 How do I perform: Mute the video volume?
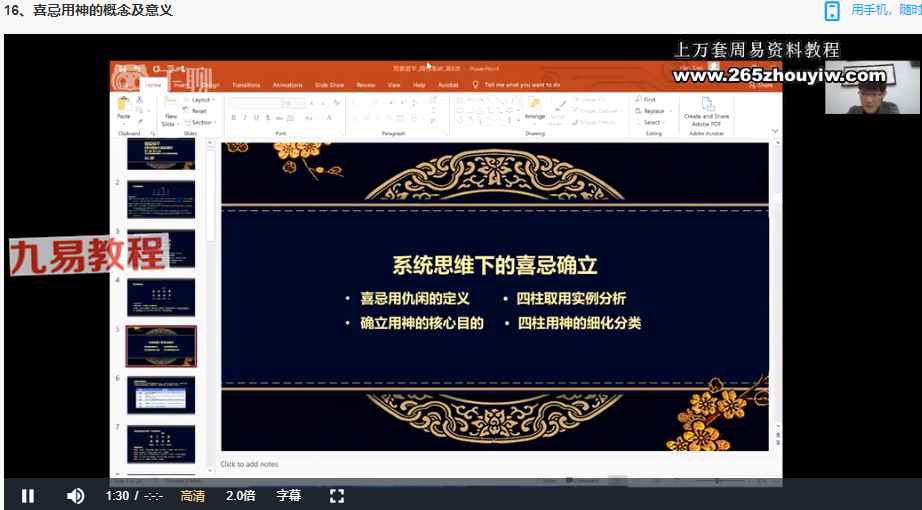point(75,495)
